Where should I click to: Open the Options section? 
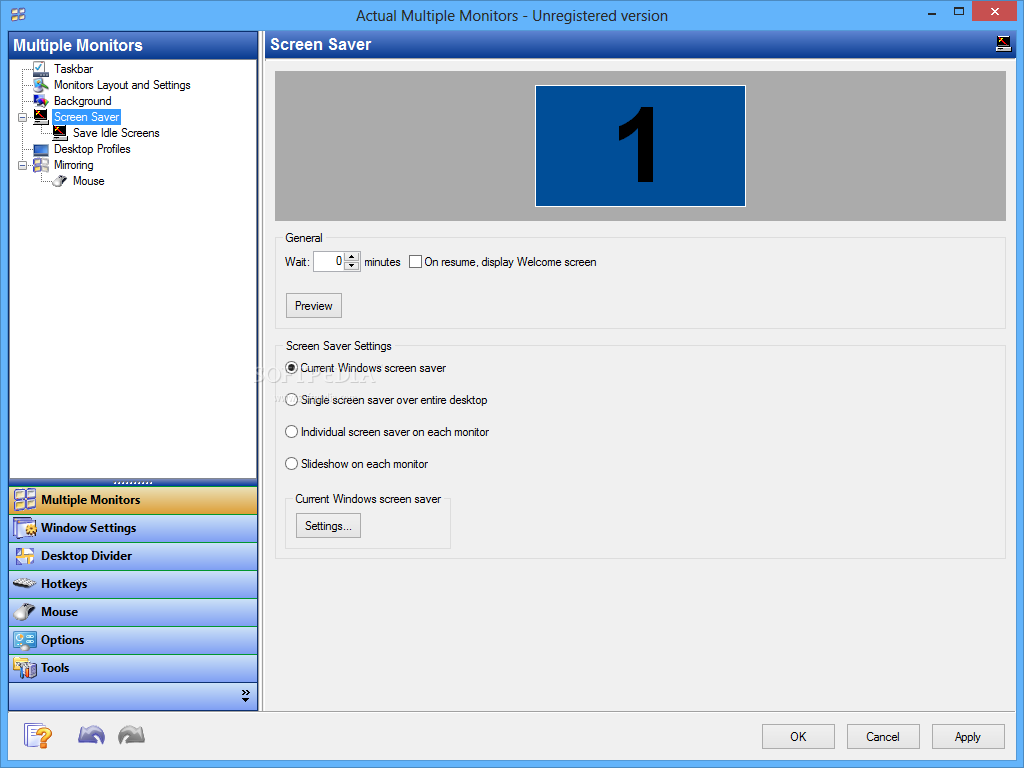133,640
